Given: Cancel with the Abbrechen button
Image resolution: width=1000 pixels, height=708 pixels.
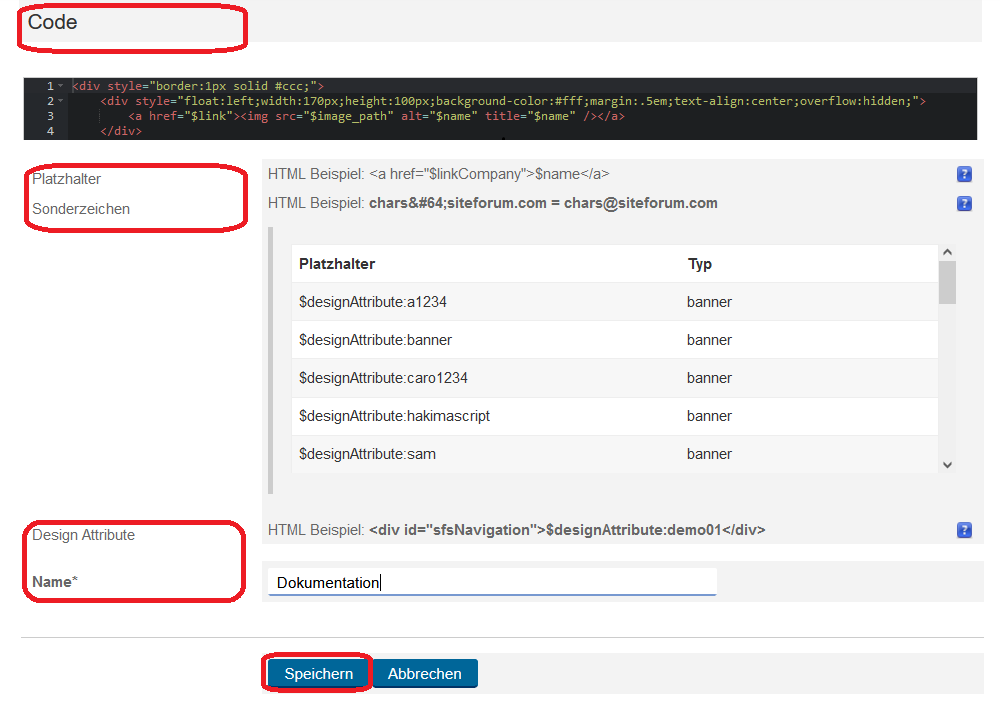Looking at the screenshot, I should [425, 674].
